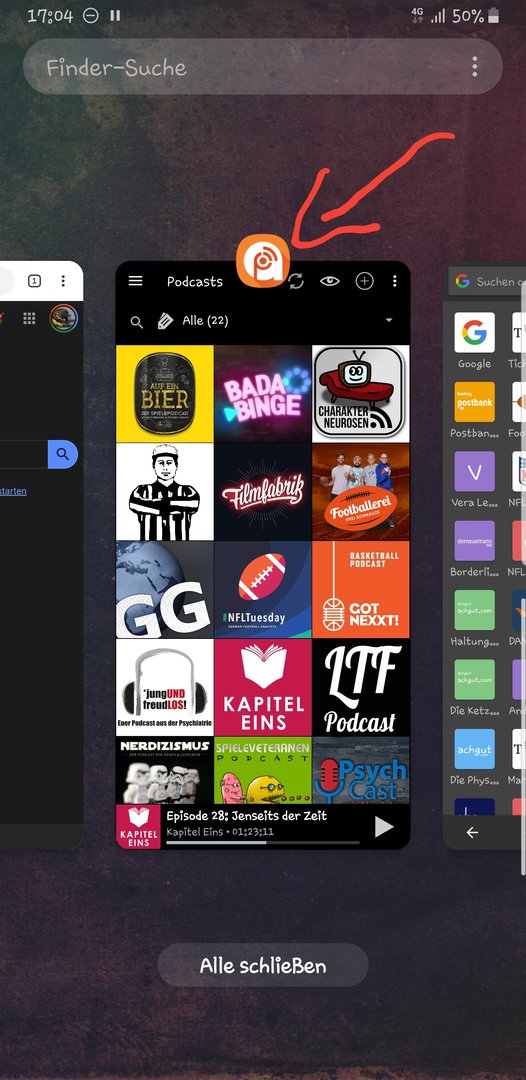Expand the Alle (22) category dropdown arrow

(389, 321)
